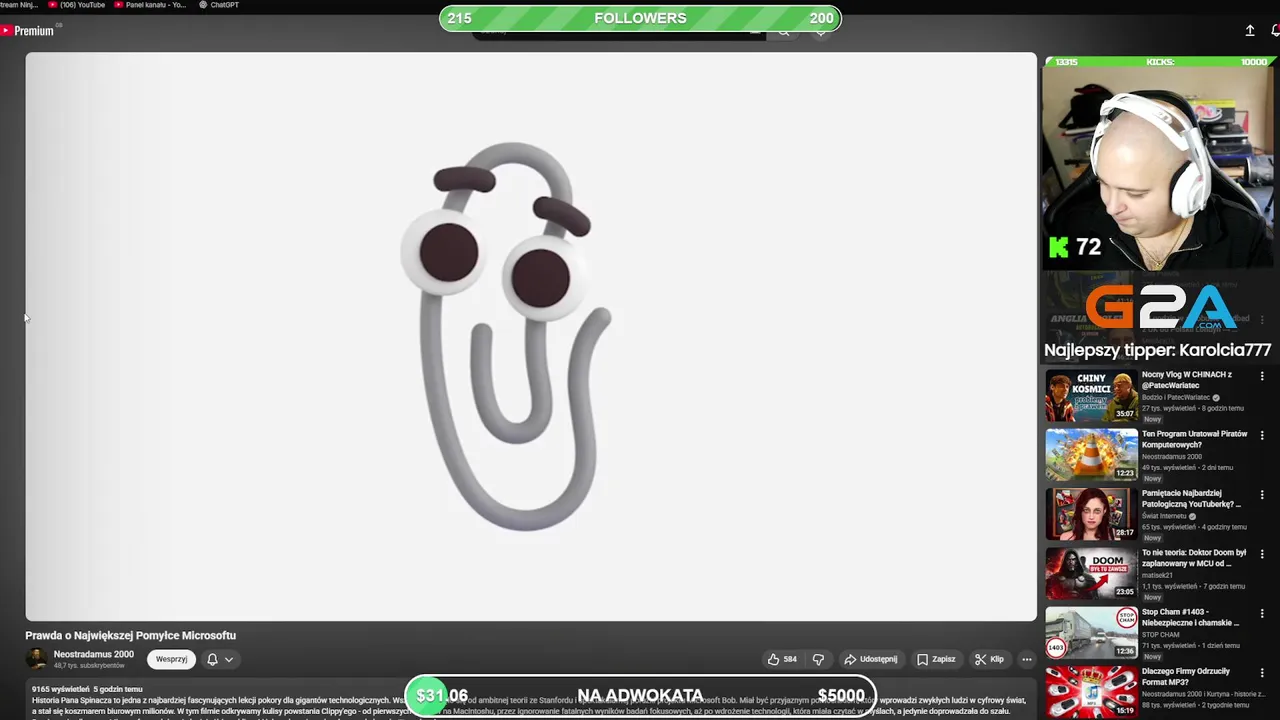
Task: Open Nocny Vlog W CHINACH thumbnail
Action: coord(1091,395)
